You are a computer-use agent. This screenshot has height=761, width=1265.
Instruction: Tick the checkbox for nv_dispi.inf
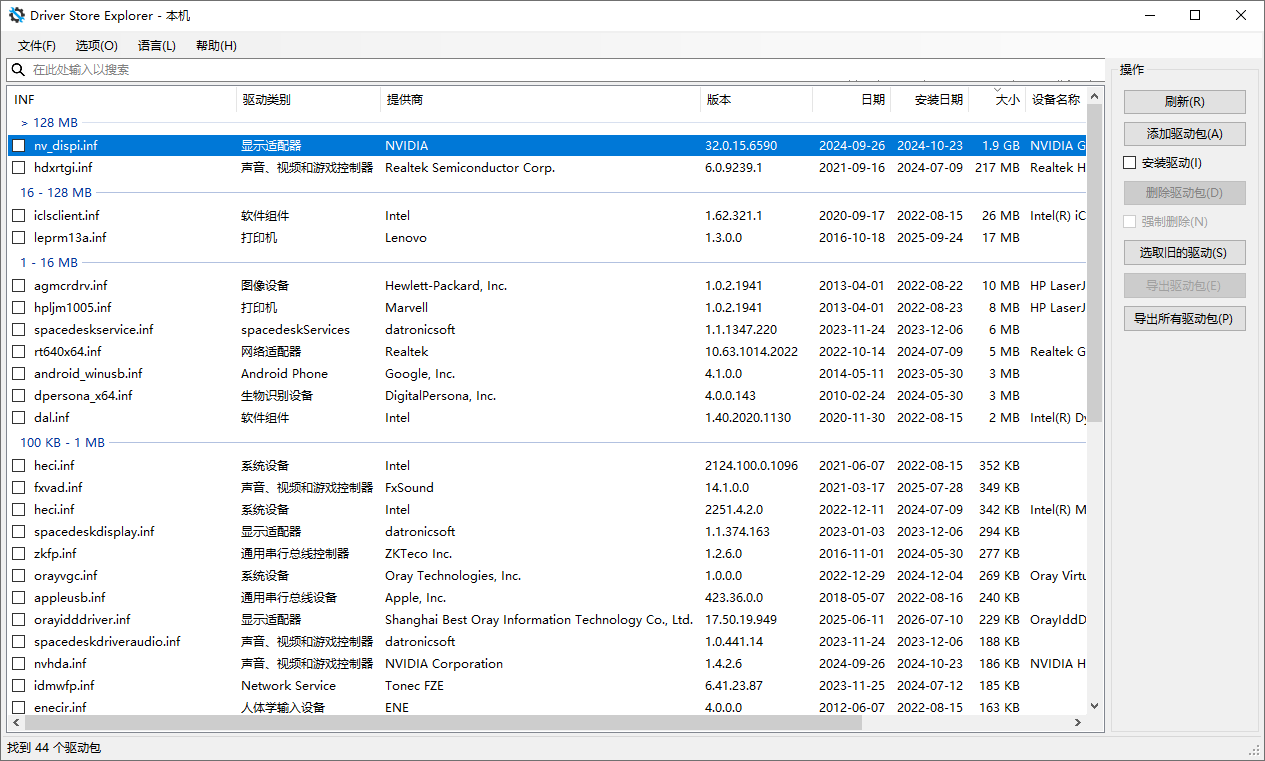pos(18,146)
